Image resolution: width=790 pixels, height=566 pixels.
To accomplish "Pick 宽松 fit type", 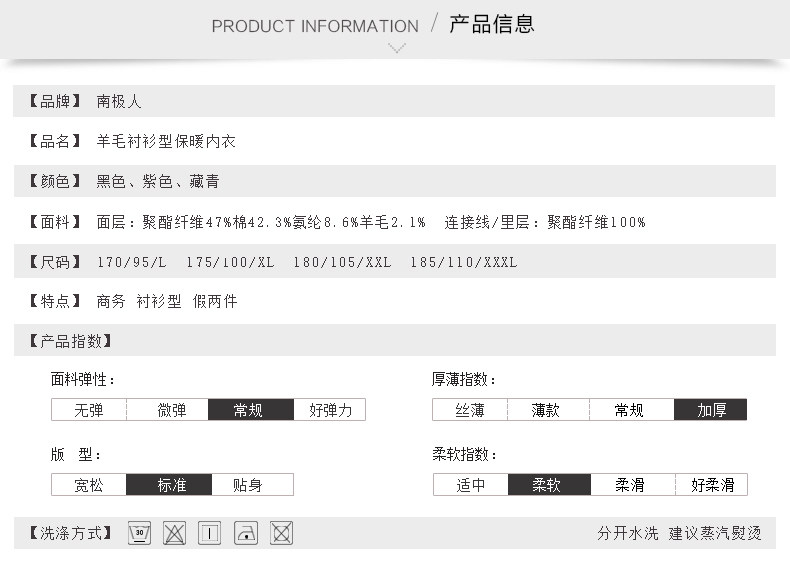I will pos(89,485).
